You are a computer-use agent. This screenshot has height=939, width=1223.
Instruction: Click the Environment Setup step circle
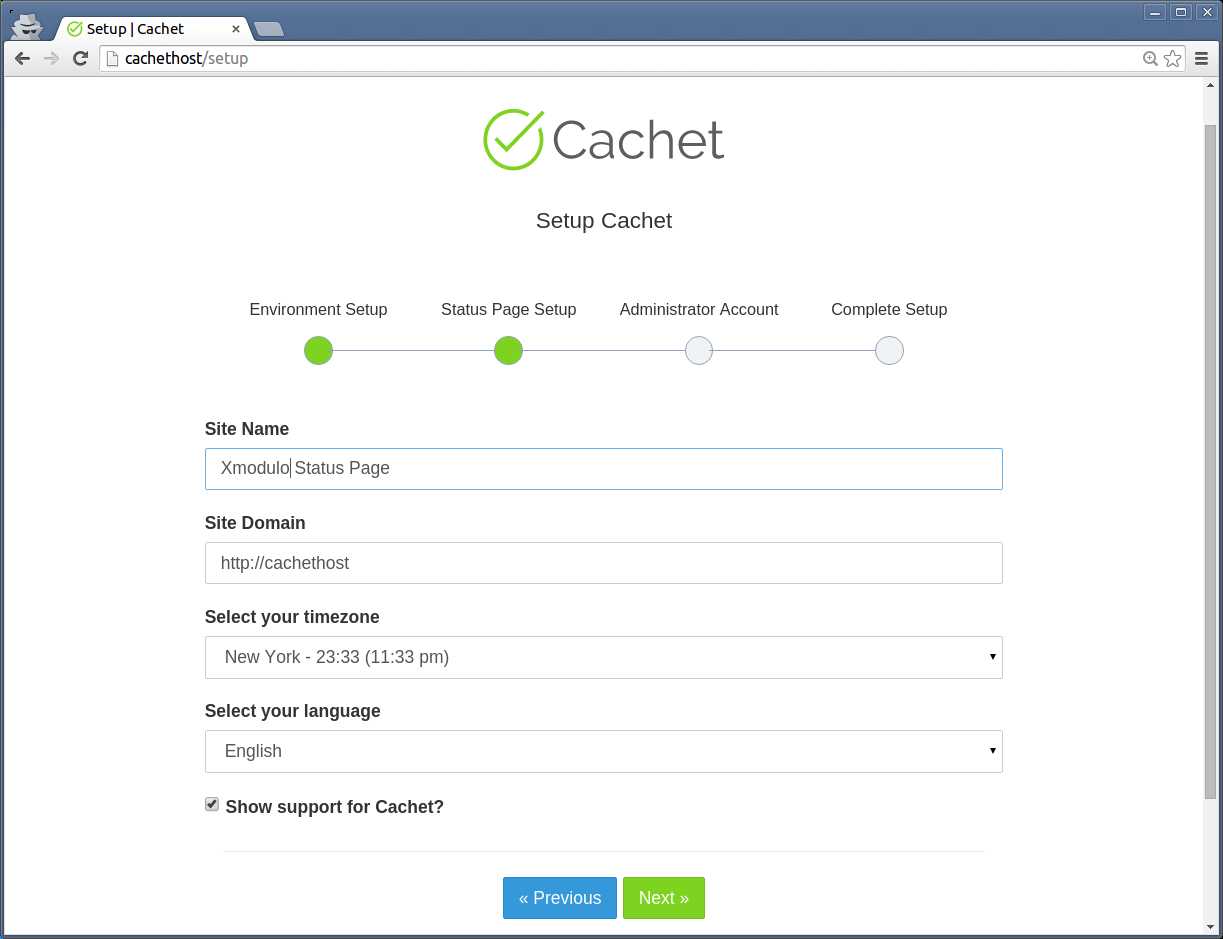pyautogui.click(x=318, y=351)
